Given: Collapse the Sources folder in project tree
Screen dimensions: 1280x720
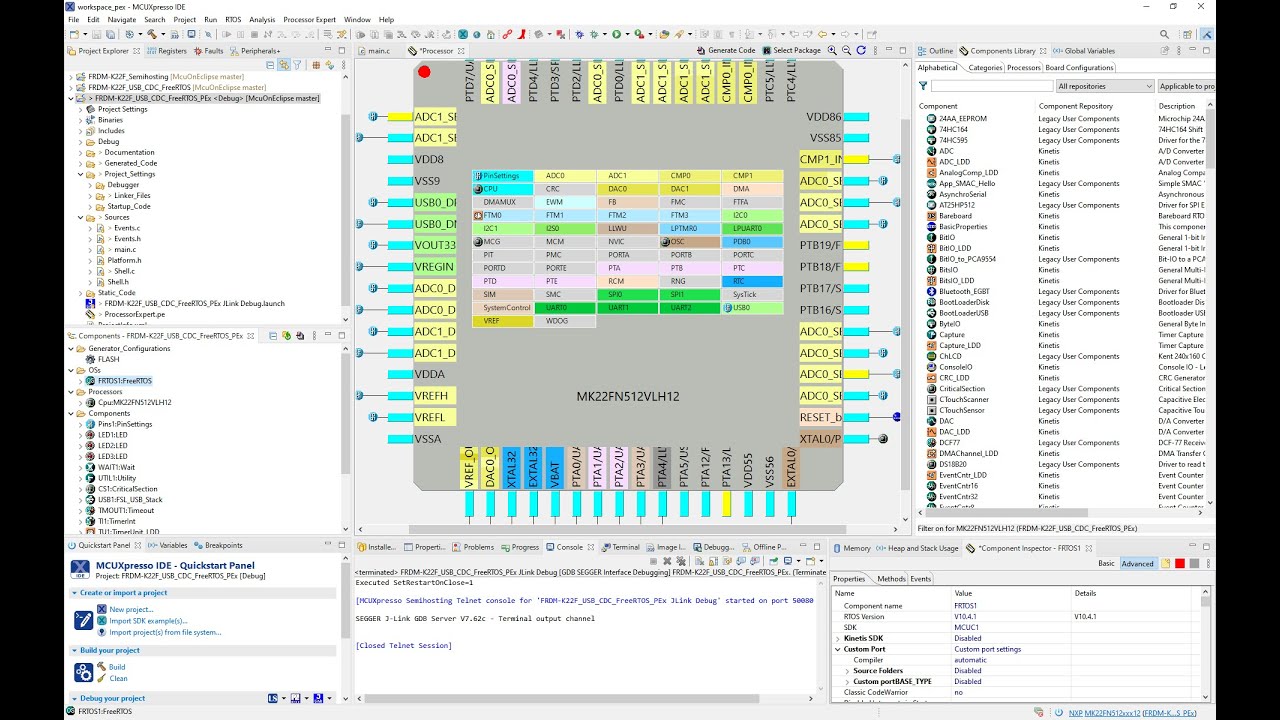Looking at the screenshot, I should click(x=81, y=217).
